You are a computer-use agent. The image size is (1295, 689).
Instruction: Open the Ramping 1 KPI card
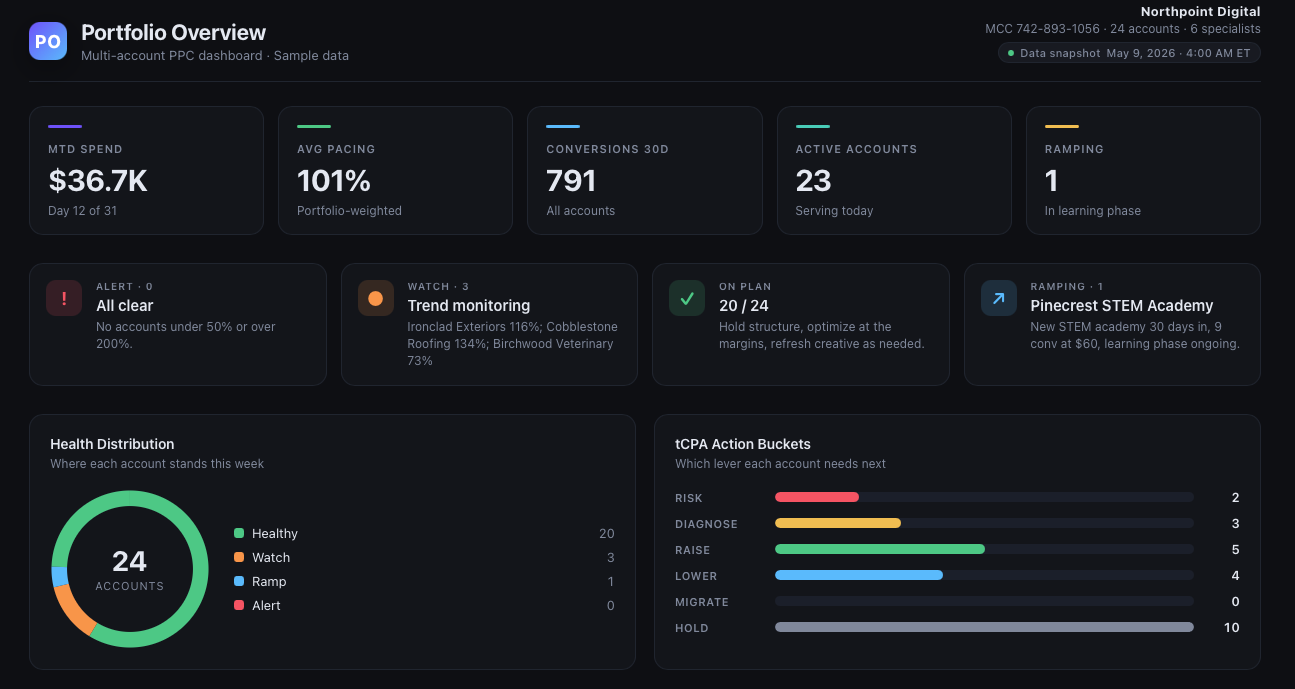coord(1143,171)
